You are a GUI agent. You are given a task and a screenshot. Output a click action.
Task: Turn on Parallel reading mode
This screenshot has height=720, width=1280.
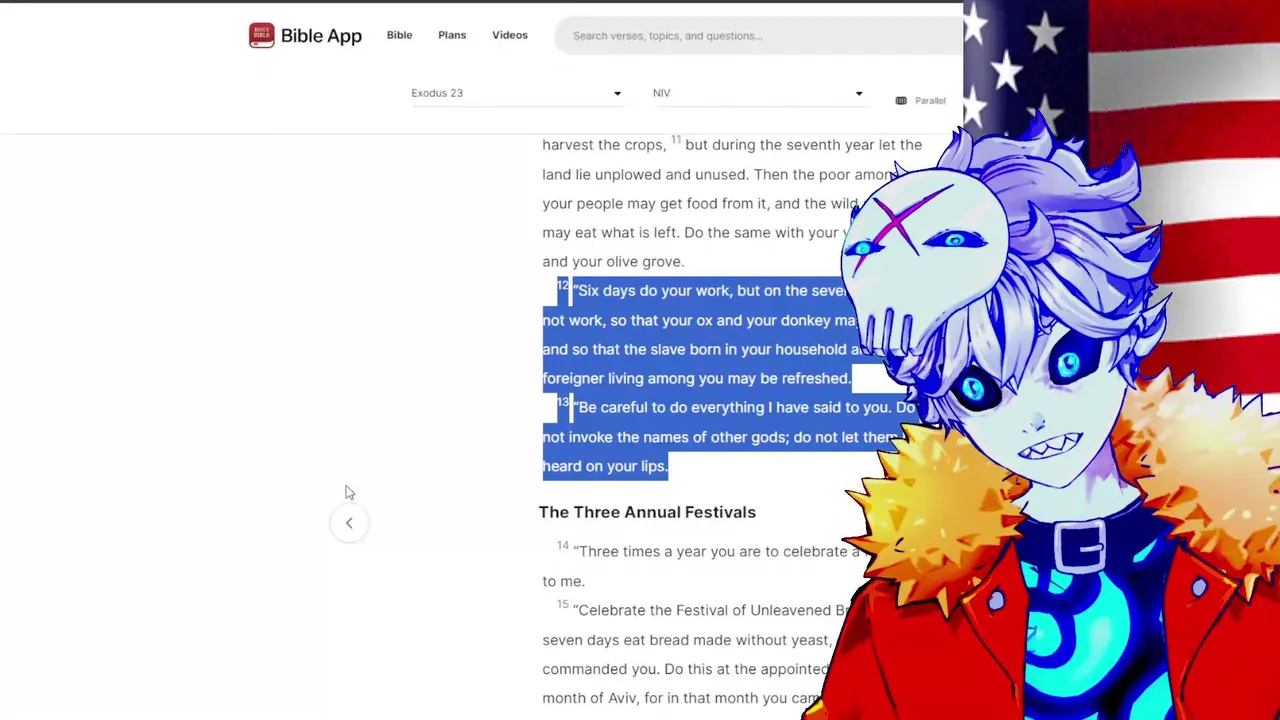tap(921, 100)
